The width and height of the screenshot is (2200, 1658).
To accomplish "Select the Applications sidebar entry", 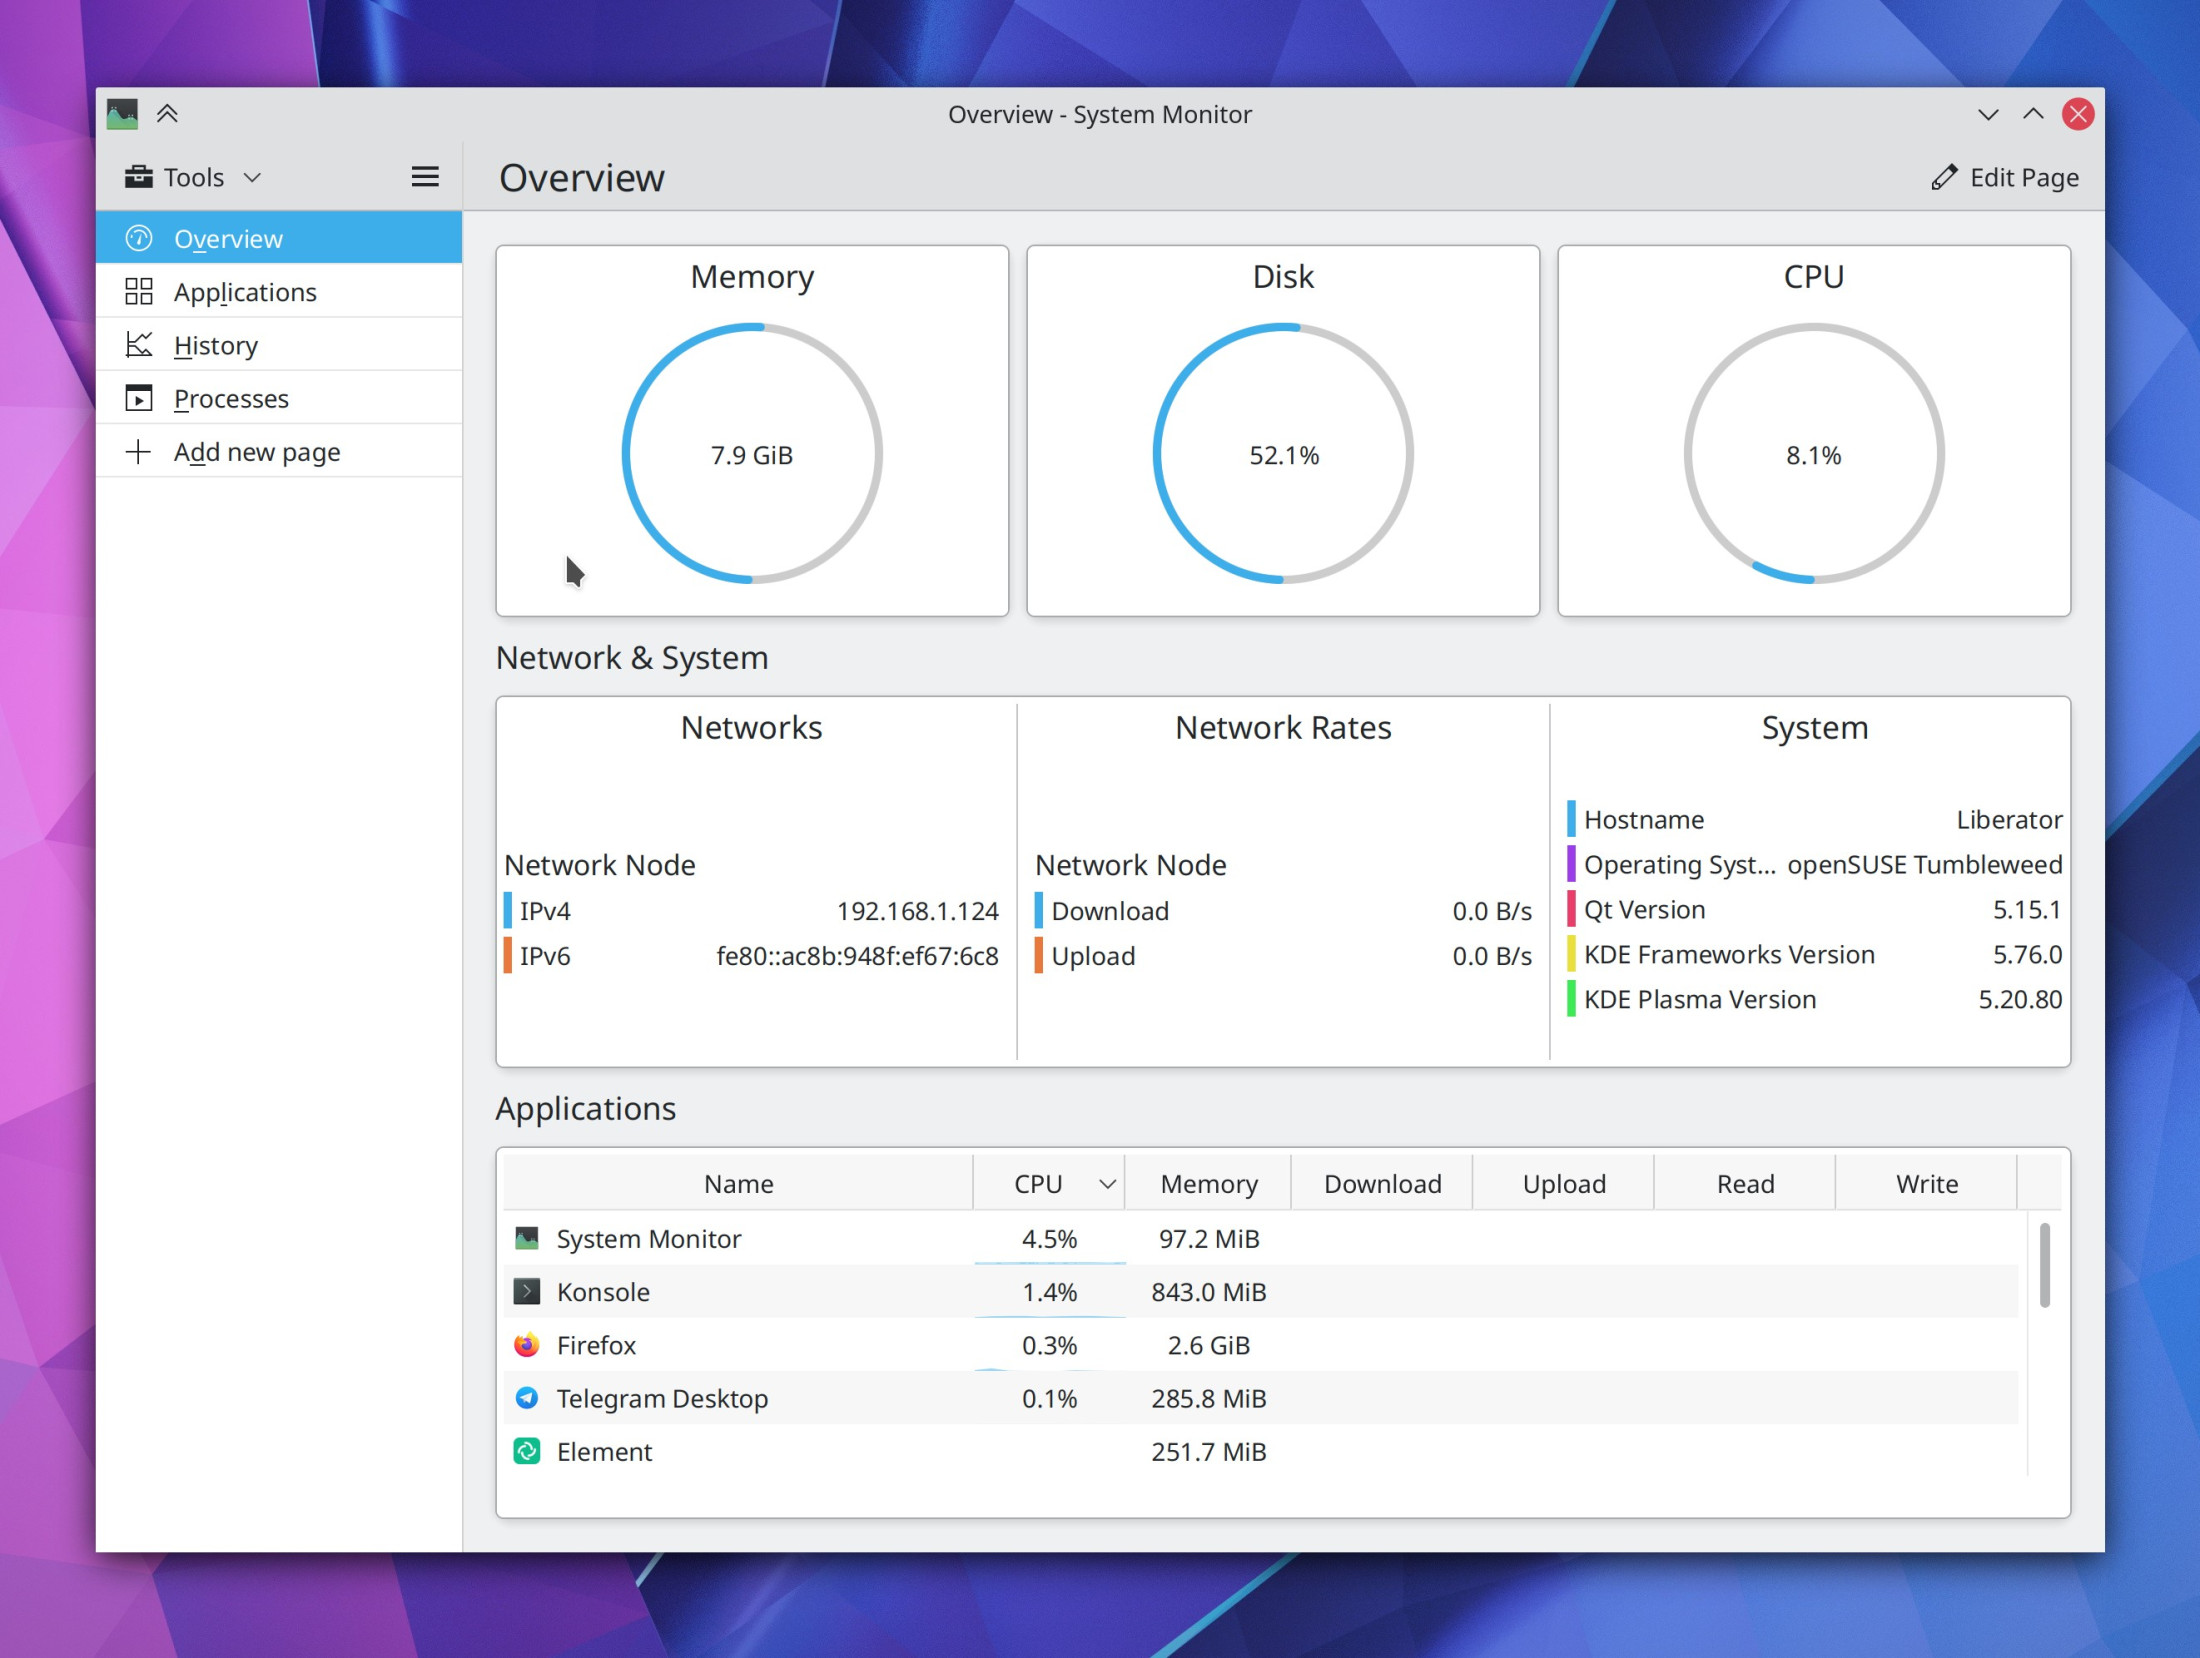I will click(x=244, y=291).
